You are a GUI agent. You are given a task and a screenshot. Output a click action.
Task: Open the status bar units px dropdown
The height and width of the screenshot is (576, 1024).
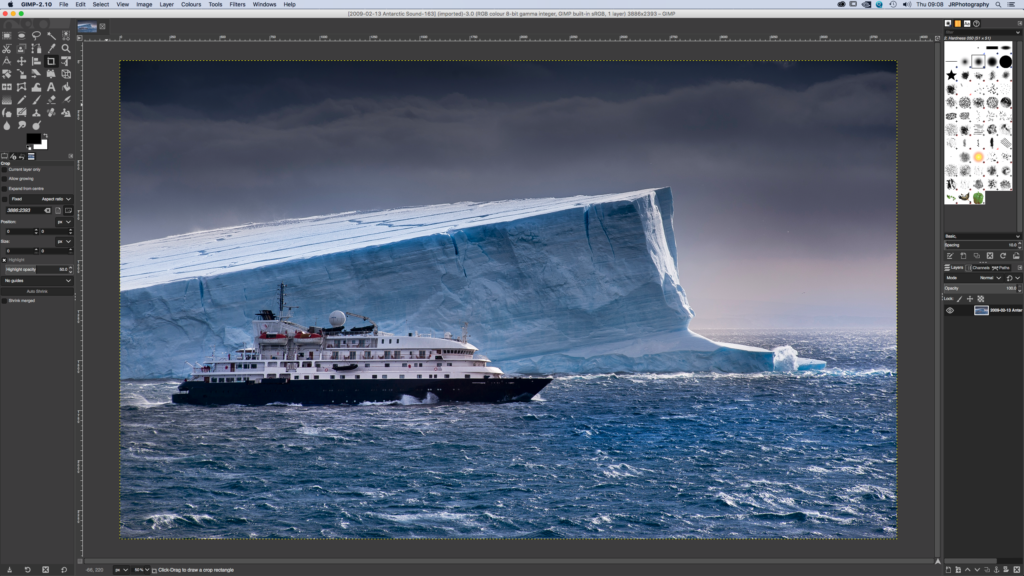pos(121,569)
